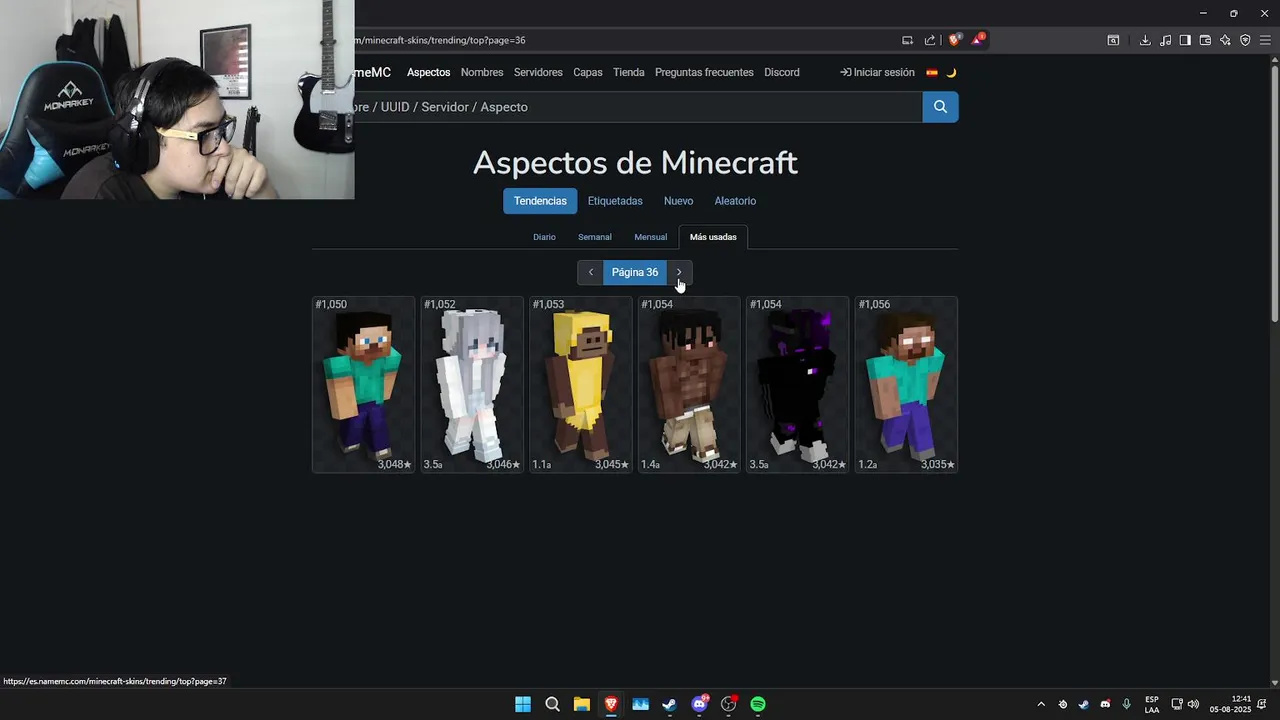Click the Brave Shields lion icon
The image size is (1280, 720).
point(954,40)
